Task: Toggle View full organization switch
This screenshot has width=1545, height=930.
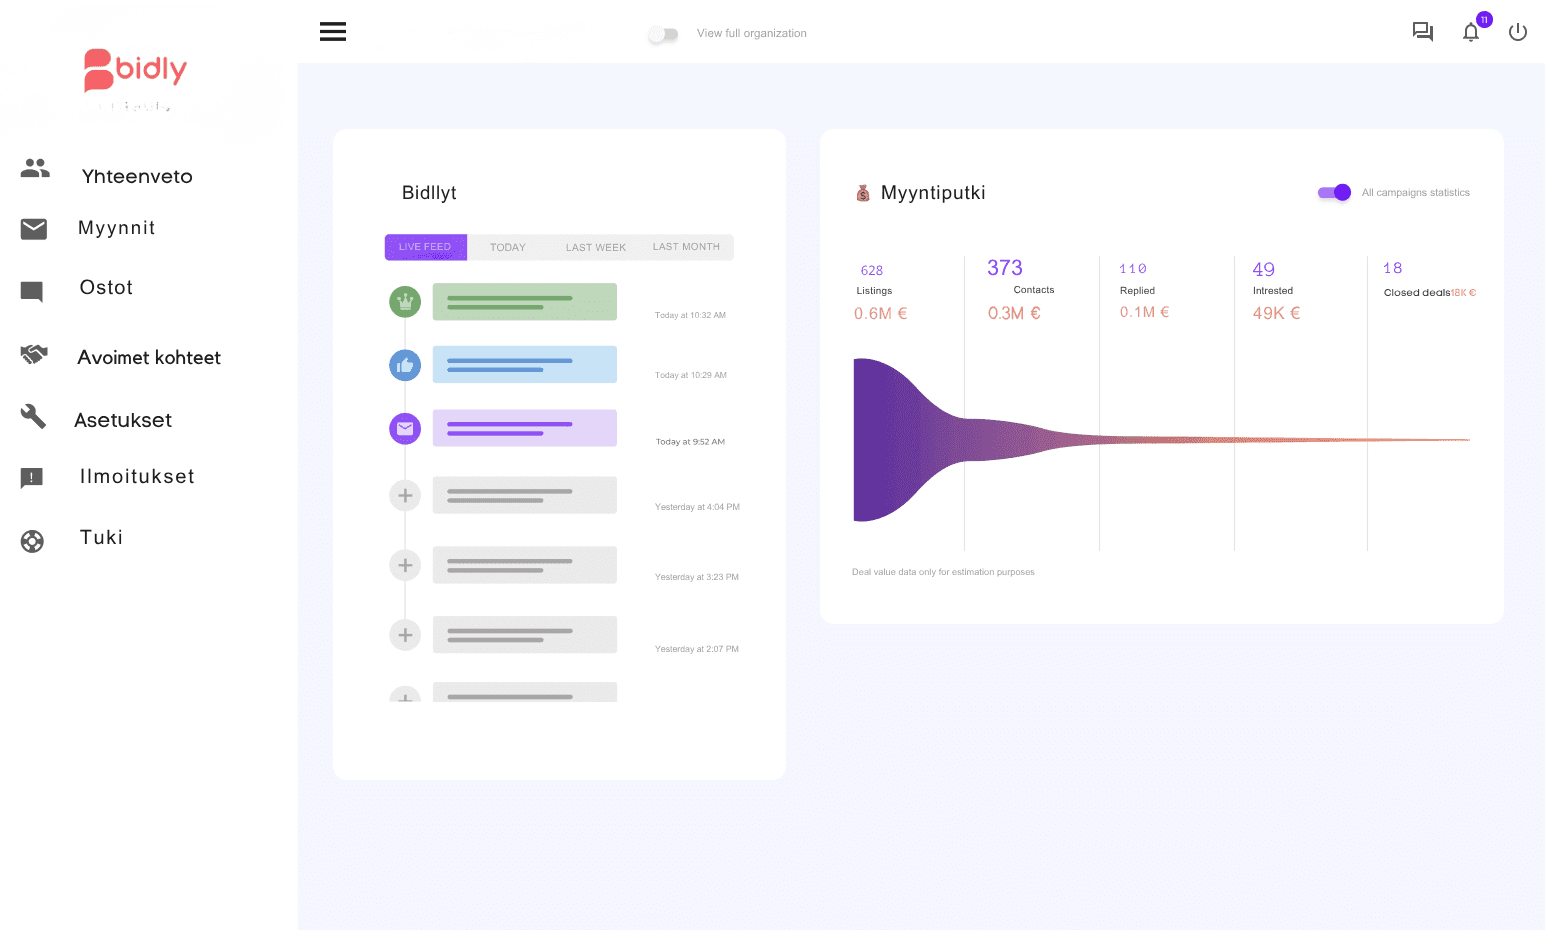Action: 663,34
